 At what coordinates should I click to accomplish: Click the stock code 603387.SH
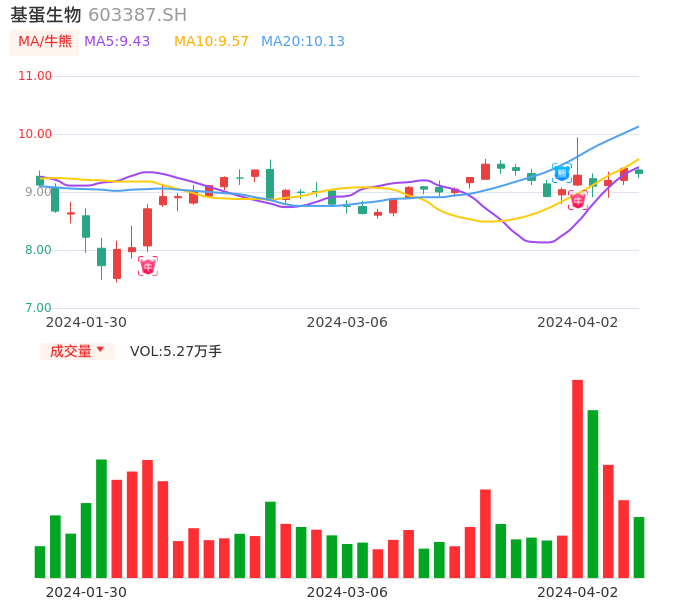(137, 15)
